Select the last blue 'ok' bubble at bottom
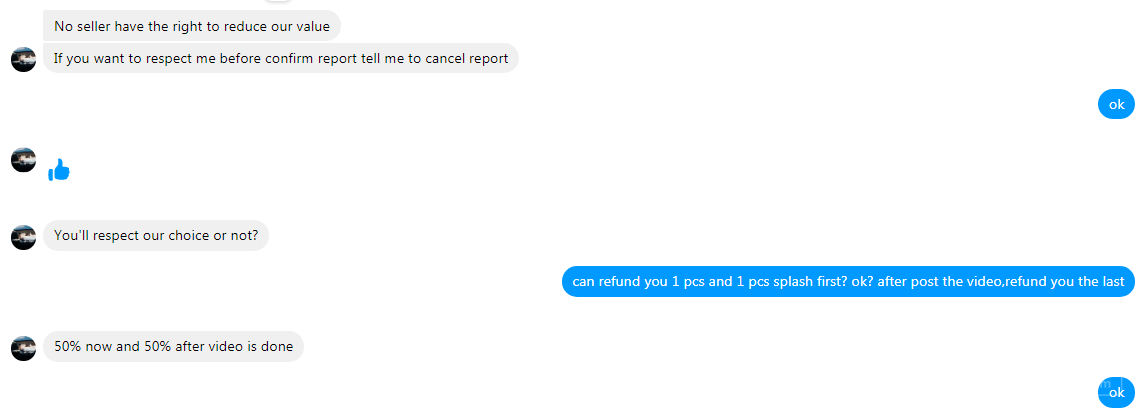 1116,393
